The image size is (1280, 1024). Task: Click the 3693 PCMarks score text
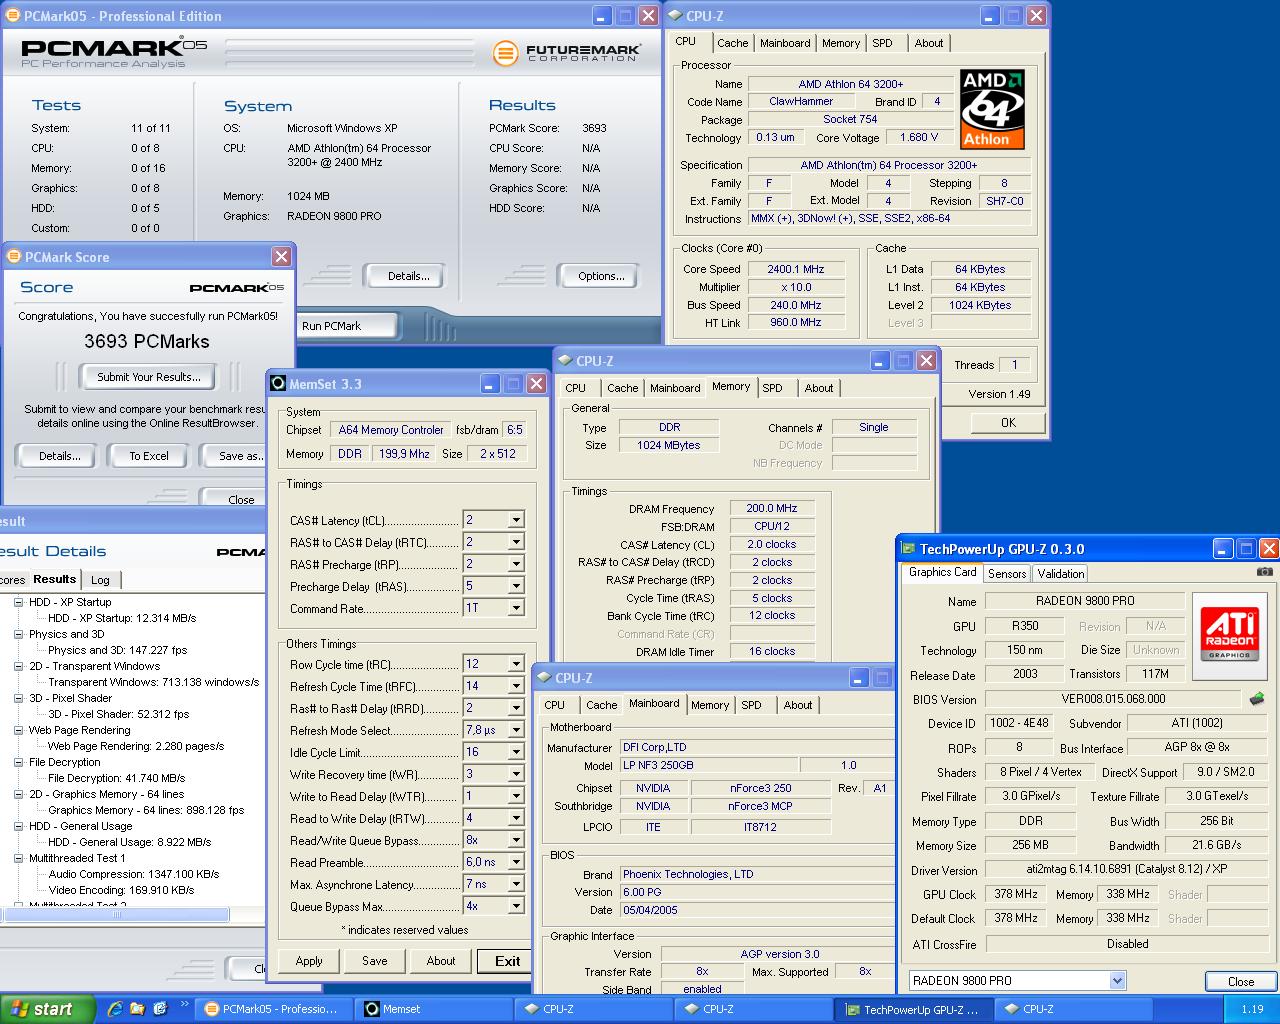(147, 341)
